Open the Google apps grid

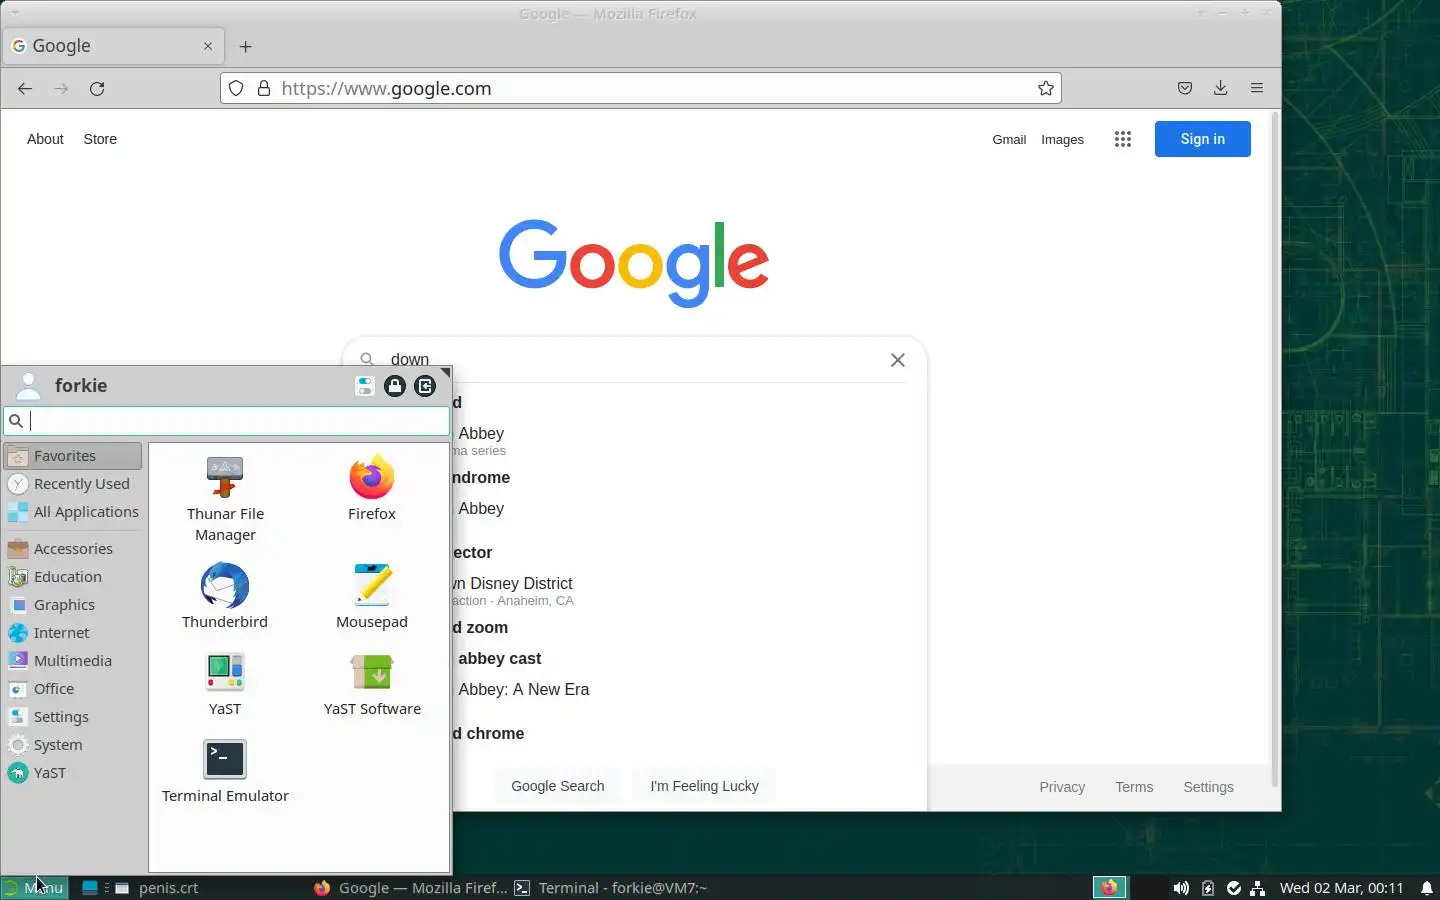coord(1123,139)
